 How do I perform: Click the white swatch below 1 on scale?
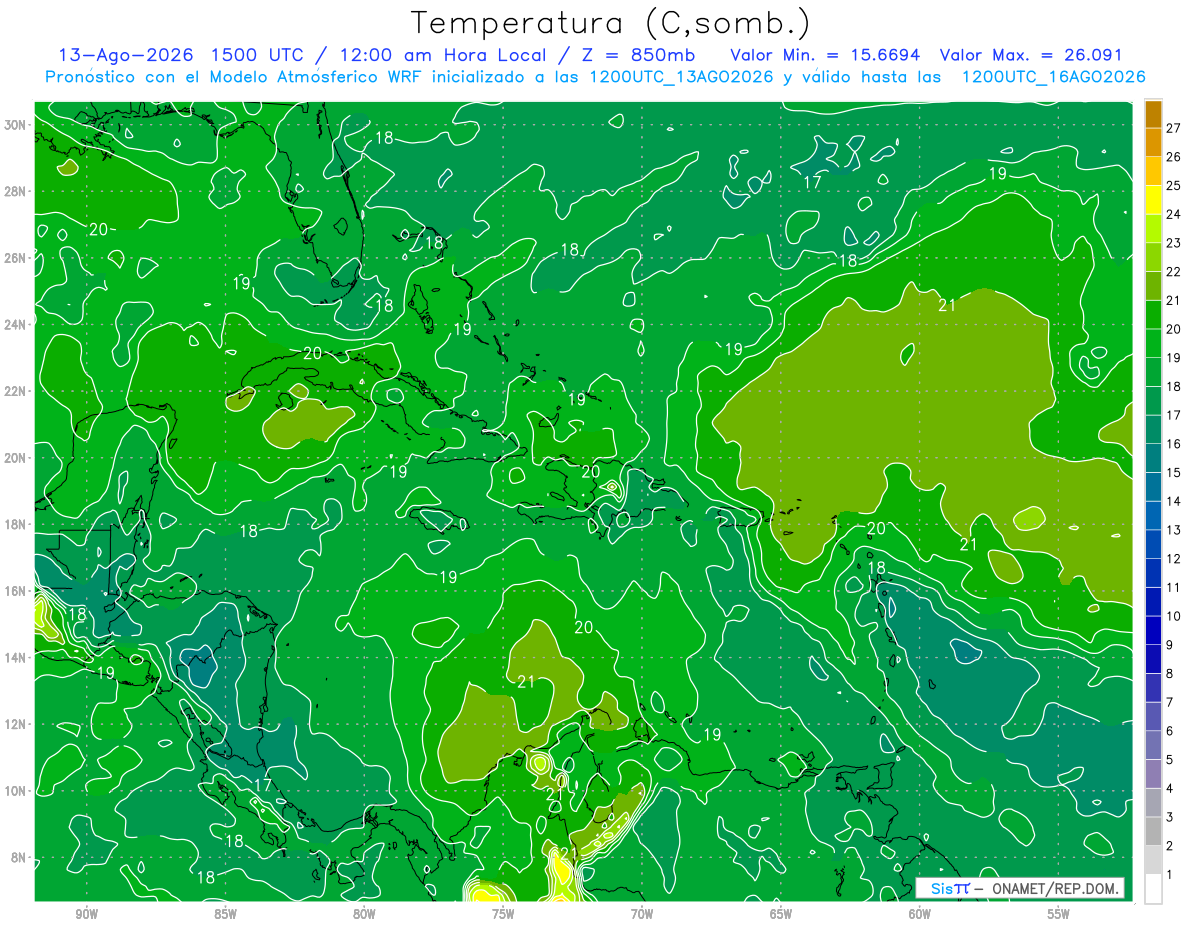click(1153, 889)
